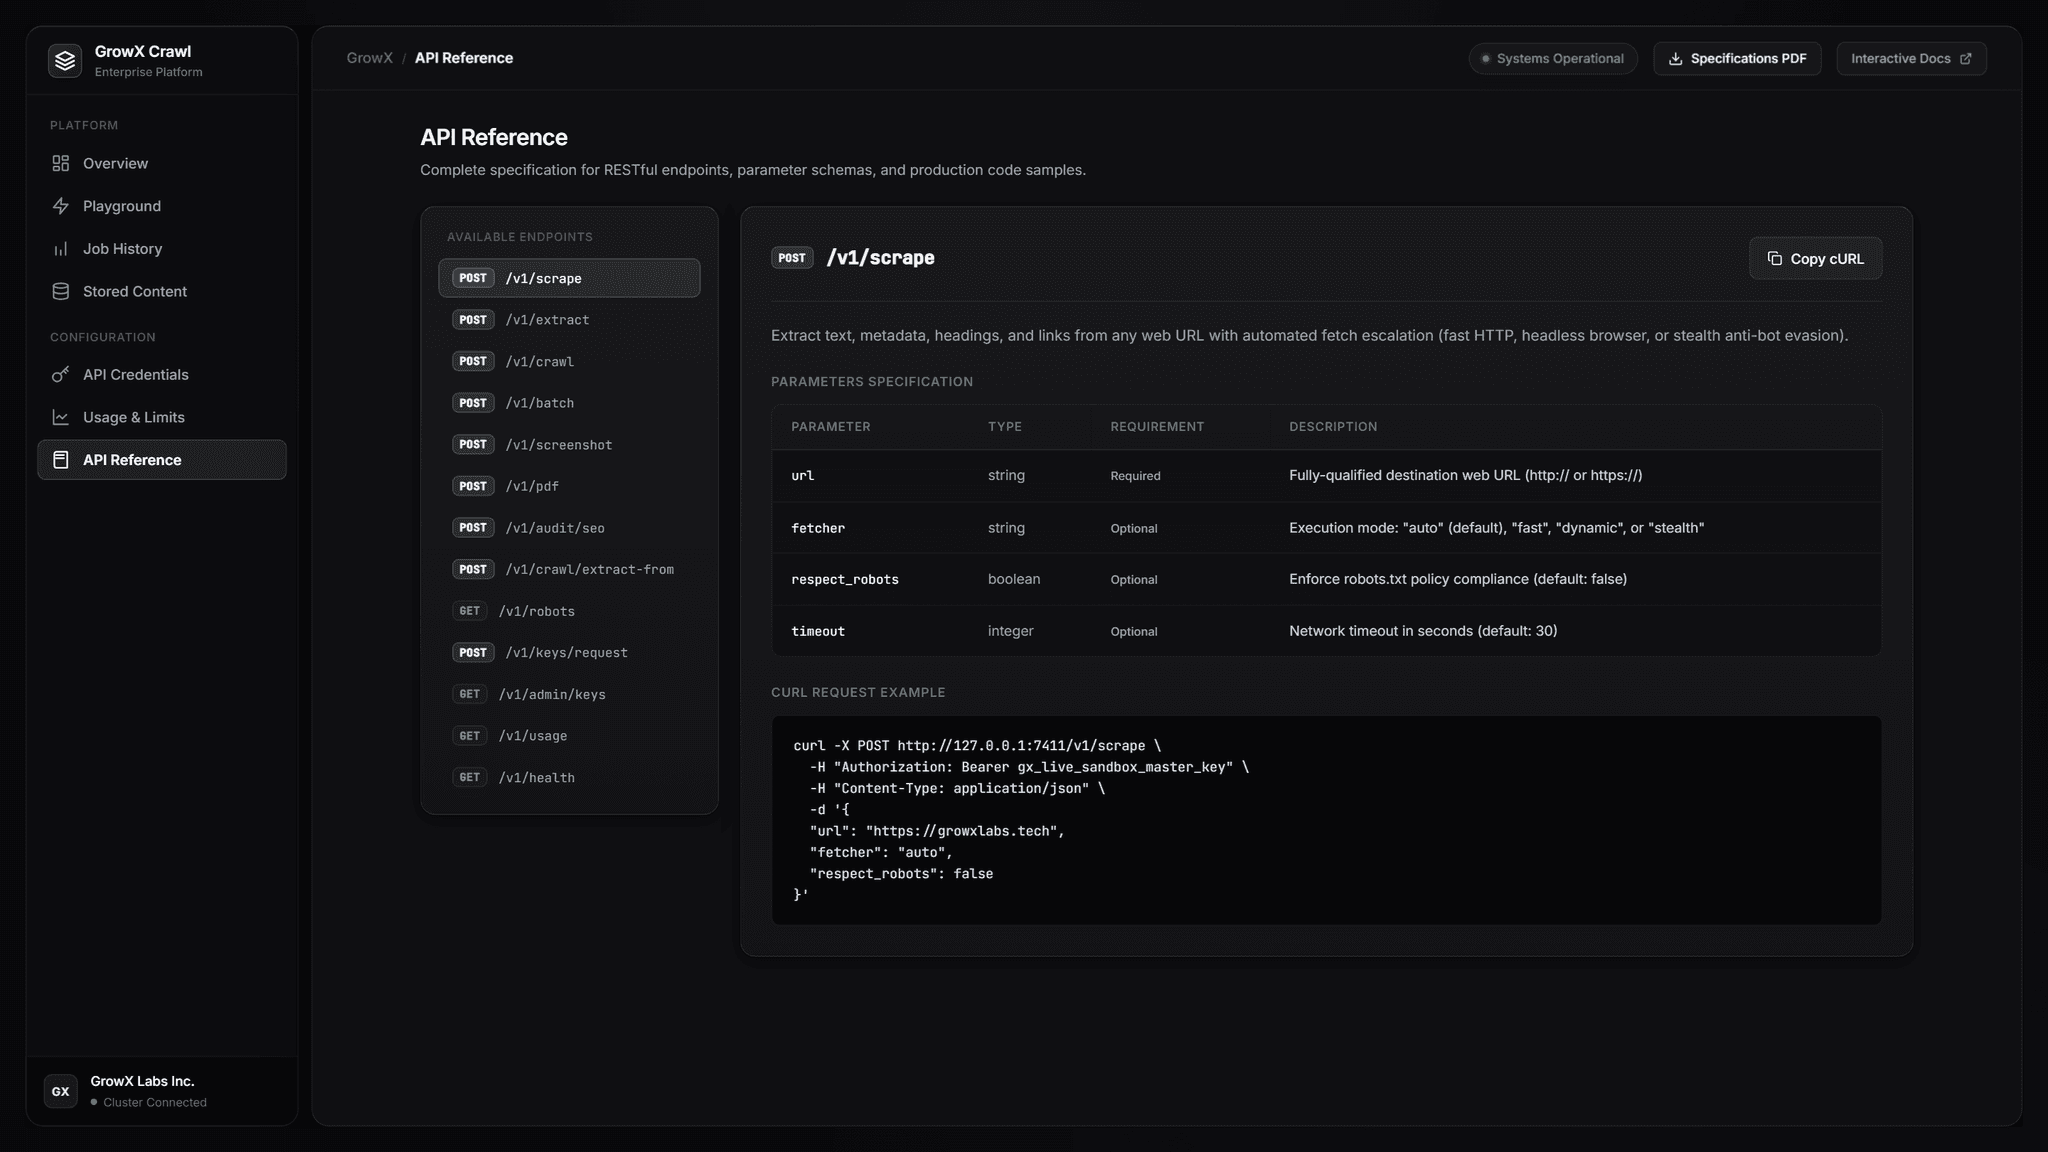Select the /v1/extract endpoint
The image size is (2048, 1152).
tap(569, 320)
